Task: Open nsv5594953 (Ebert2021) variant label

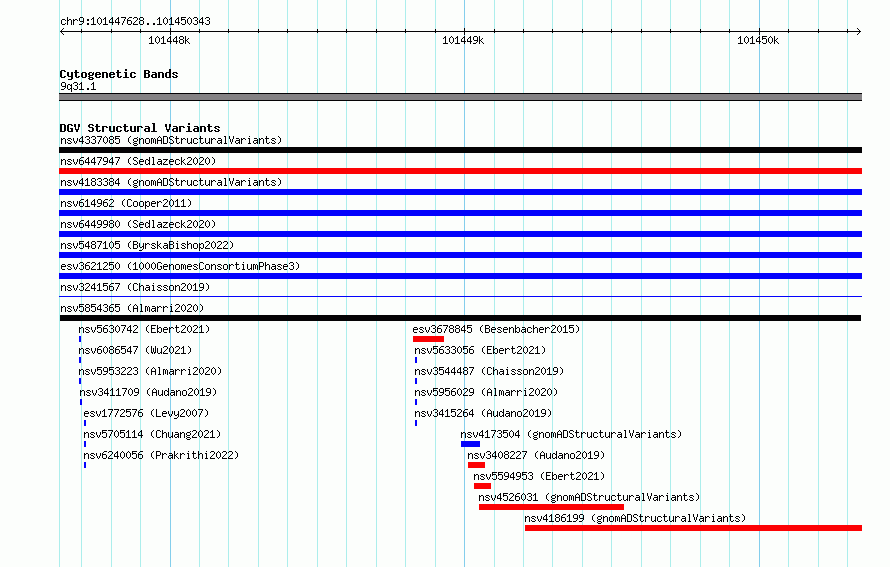Action: point(539,476)
